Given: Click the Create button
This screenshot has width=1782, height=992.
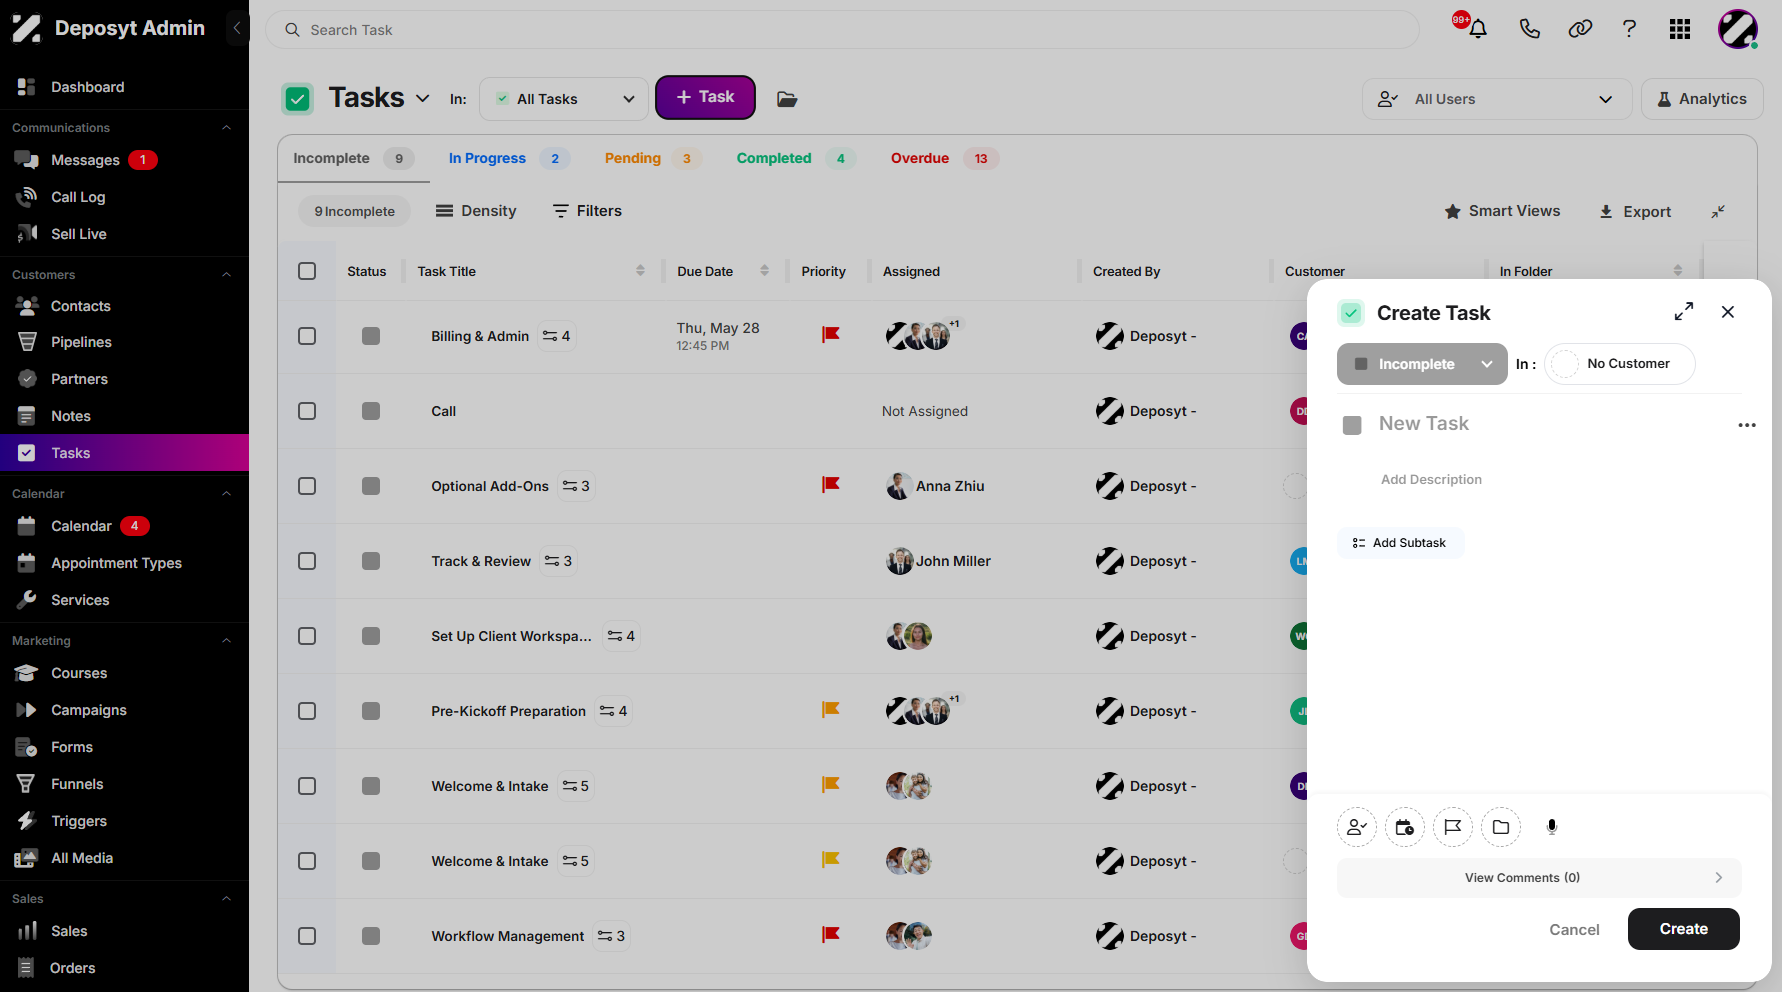Looking at the screenshot, I should pyautogui.click(x=1684, y=929).
